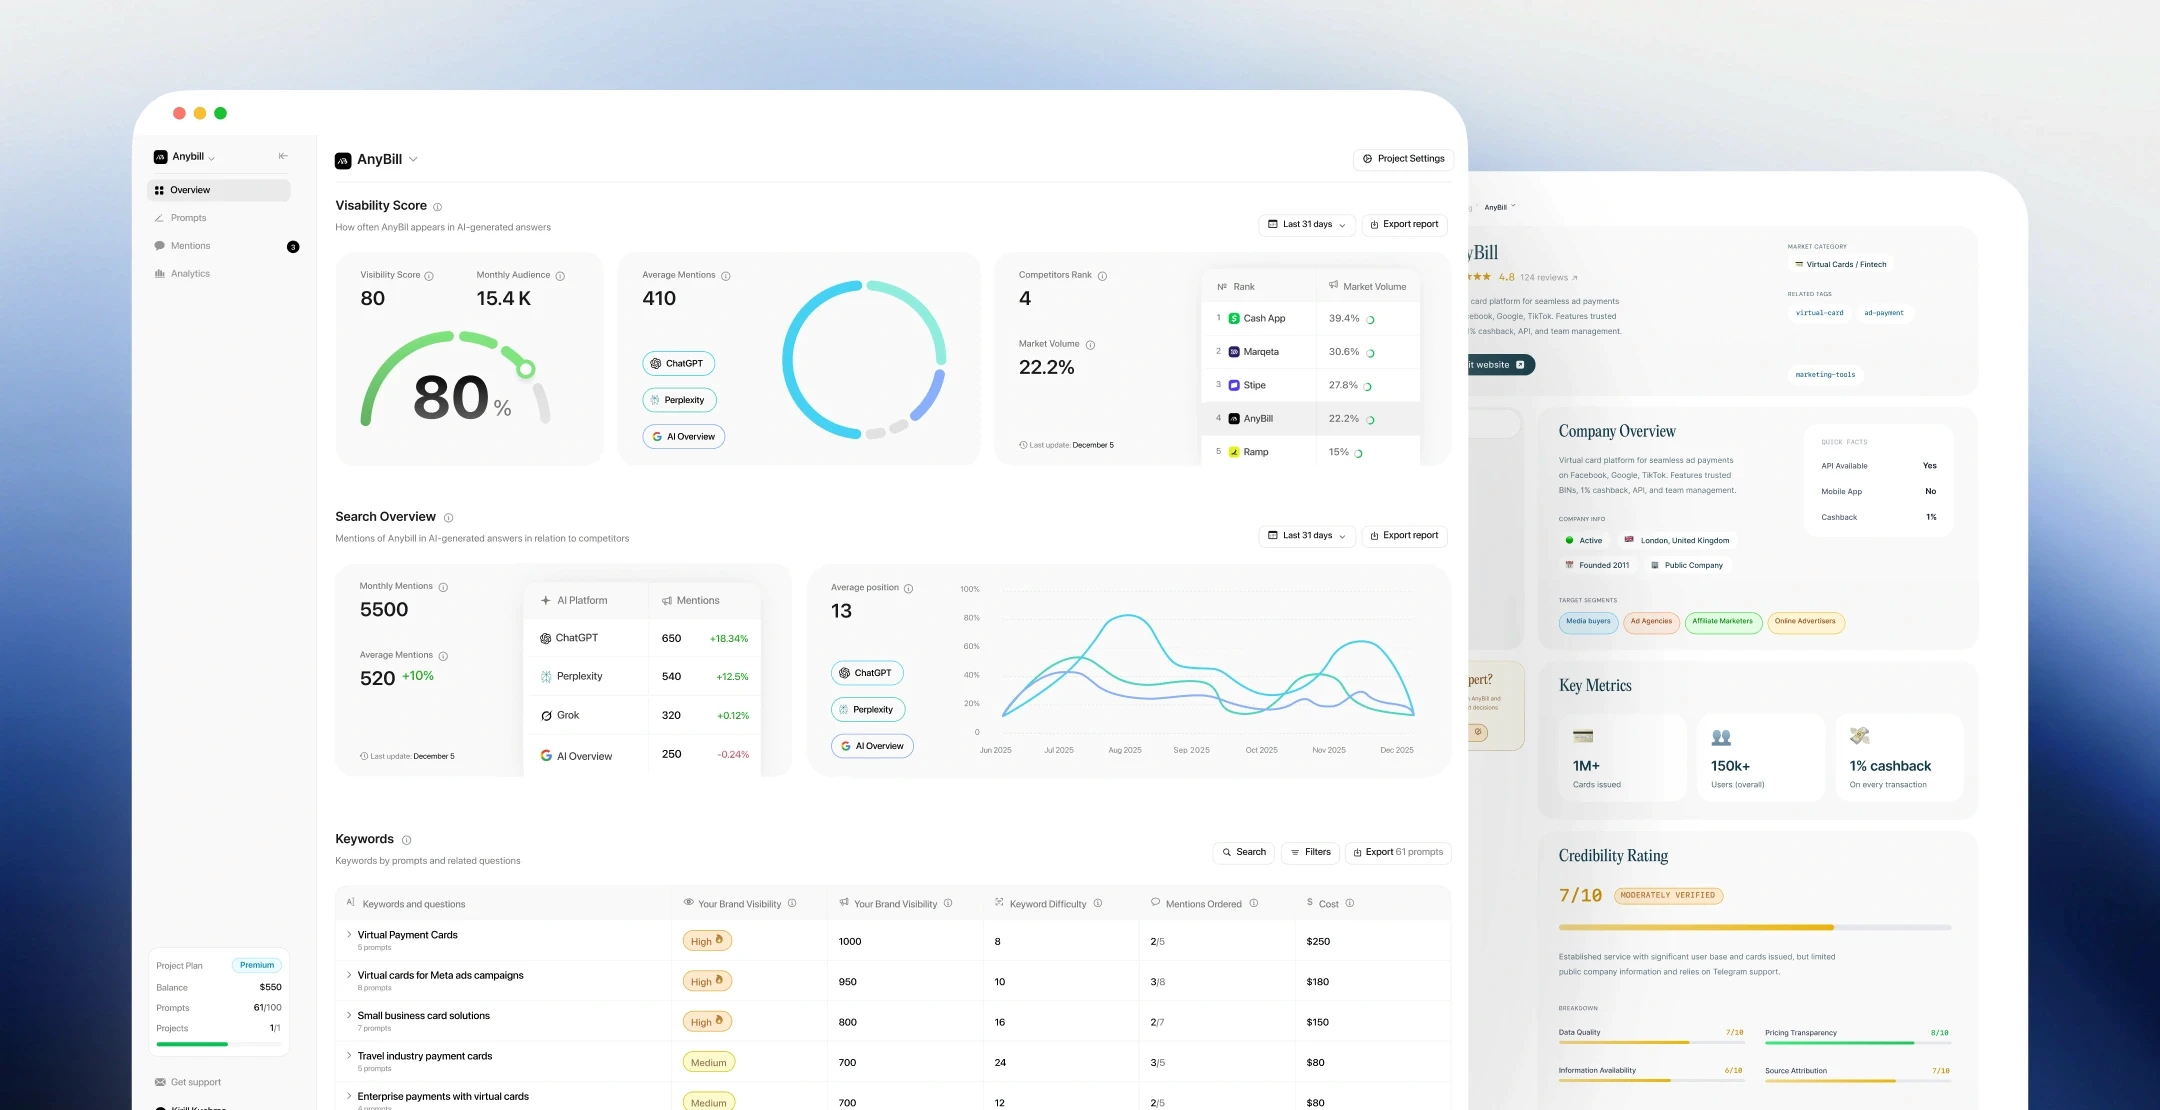Click the Search field in Keywords section

tap(1243, 852)
